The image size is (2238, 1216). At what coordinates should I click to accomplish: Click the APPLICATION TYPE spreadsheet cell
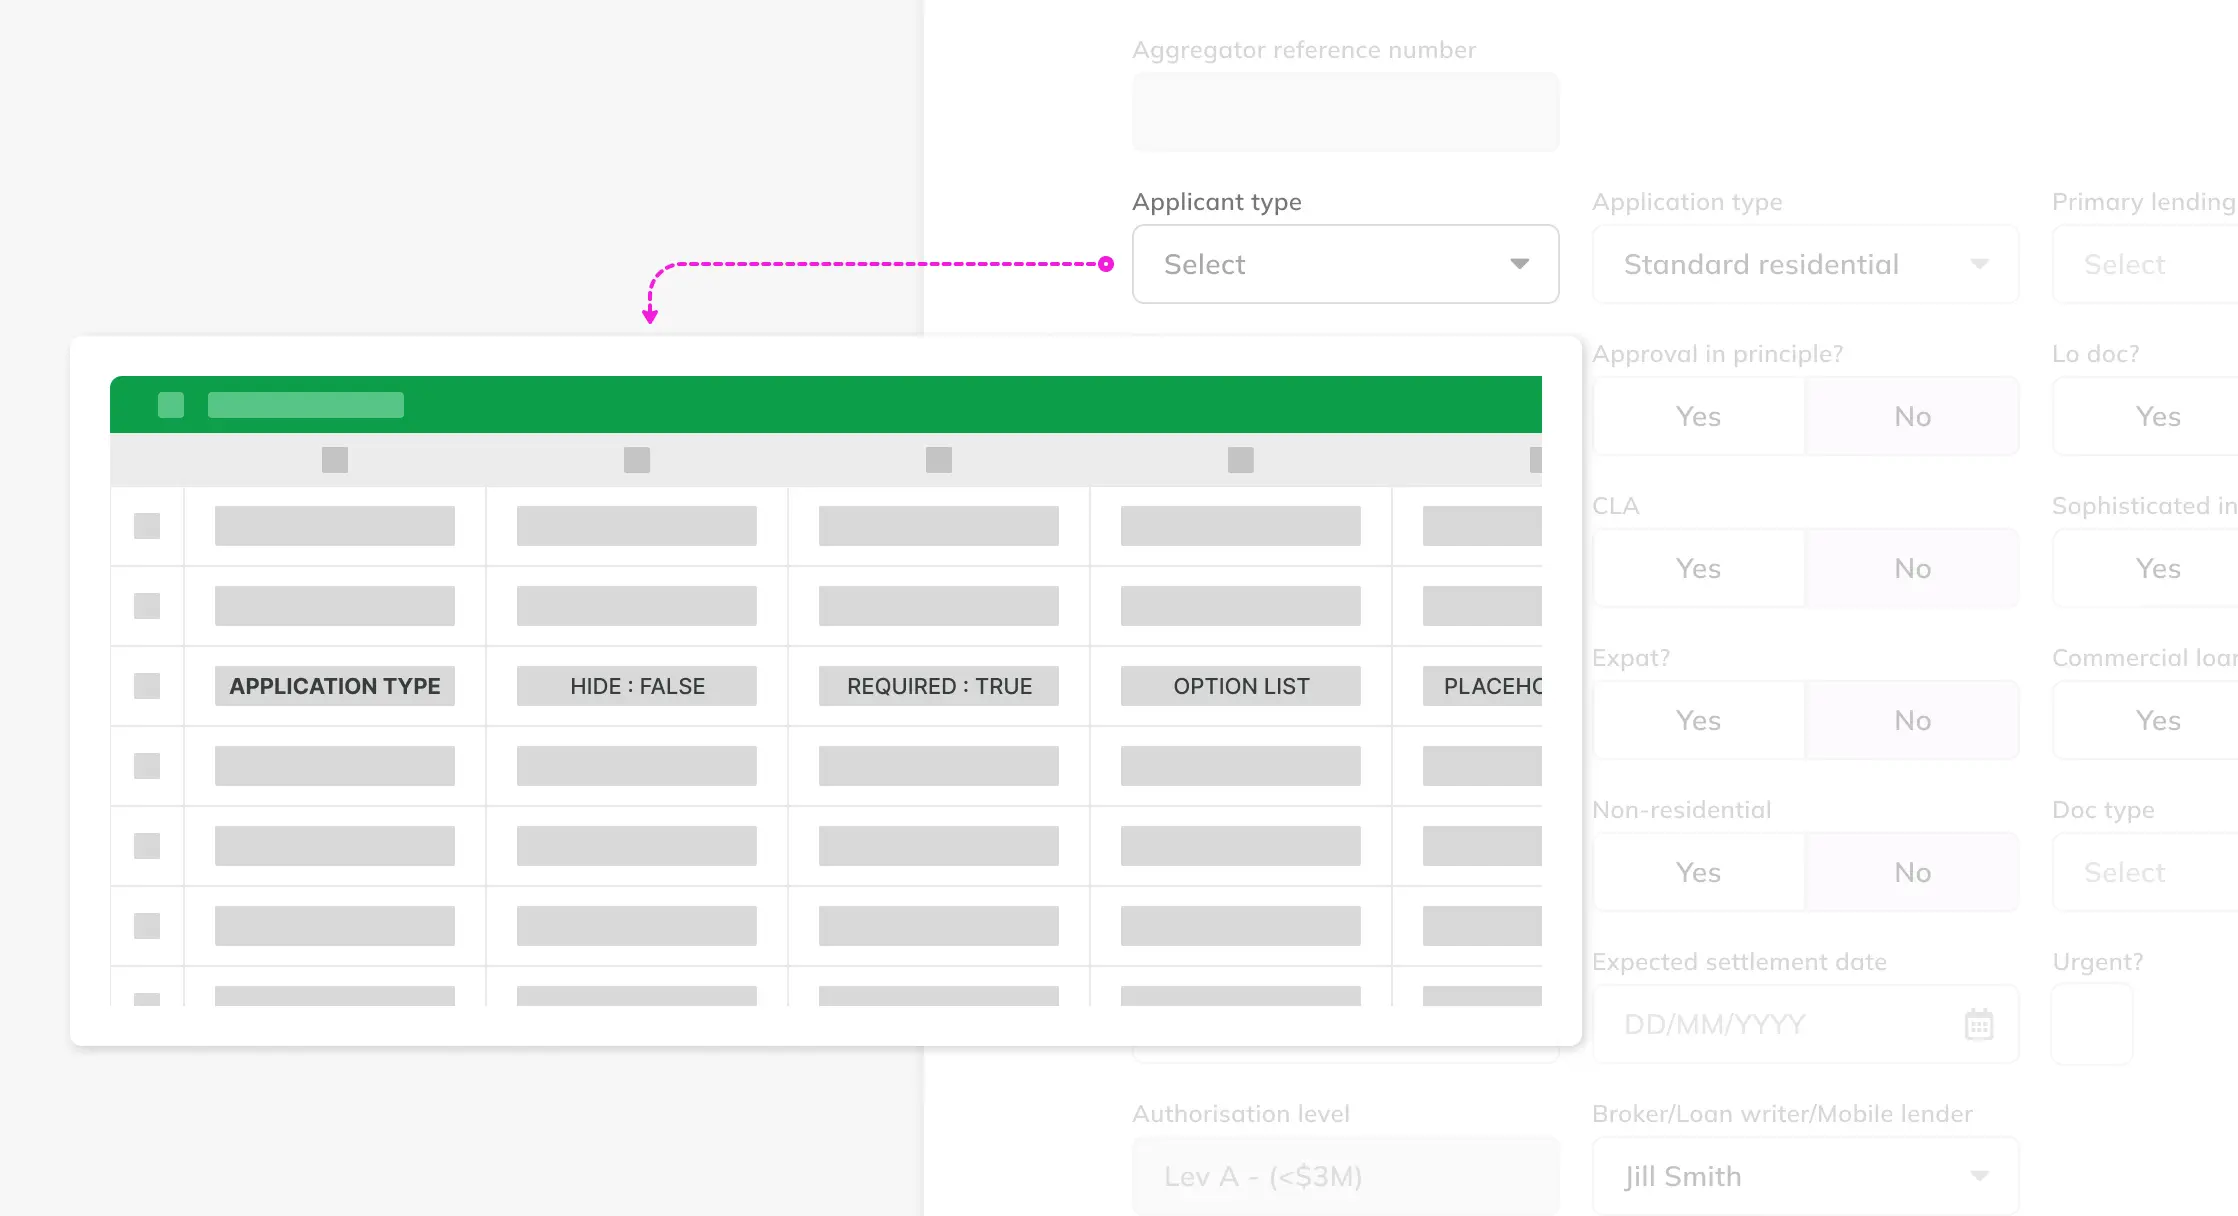(x=335, y=686)
